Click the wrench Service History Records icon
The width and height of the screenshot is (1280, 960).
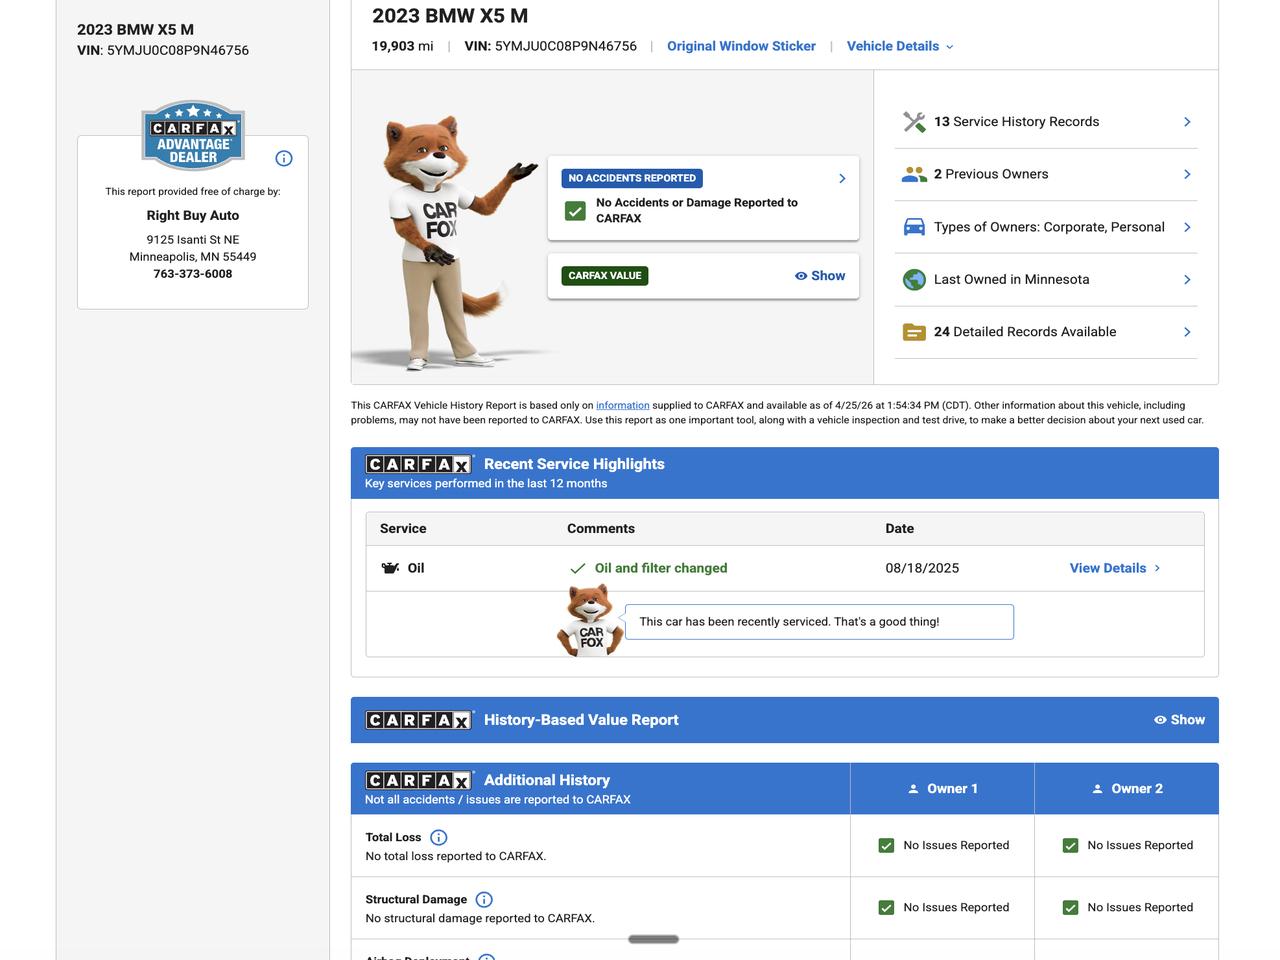click(x=914, y=122)
